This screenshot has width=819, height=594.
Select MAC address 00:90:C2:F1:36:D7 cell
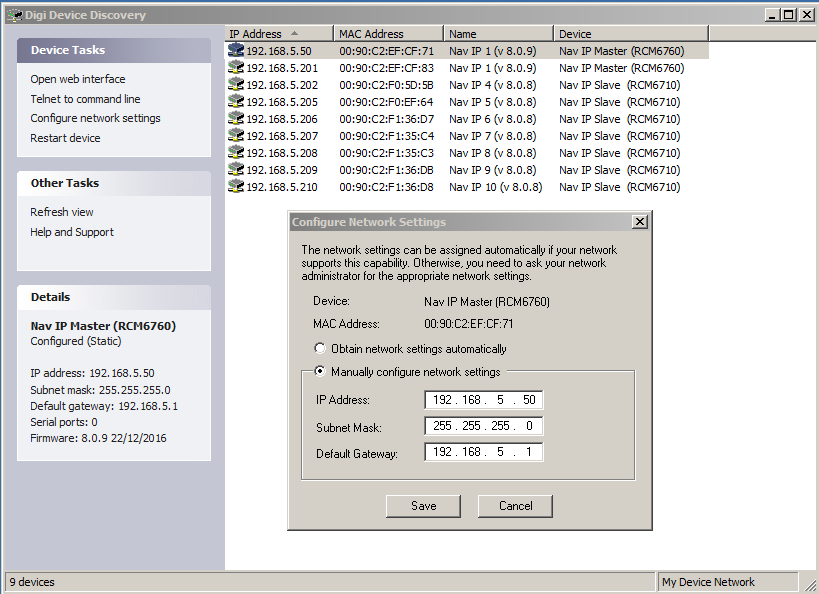[387, 119]
